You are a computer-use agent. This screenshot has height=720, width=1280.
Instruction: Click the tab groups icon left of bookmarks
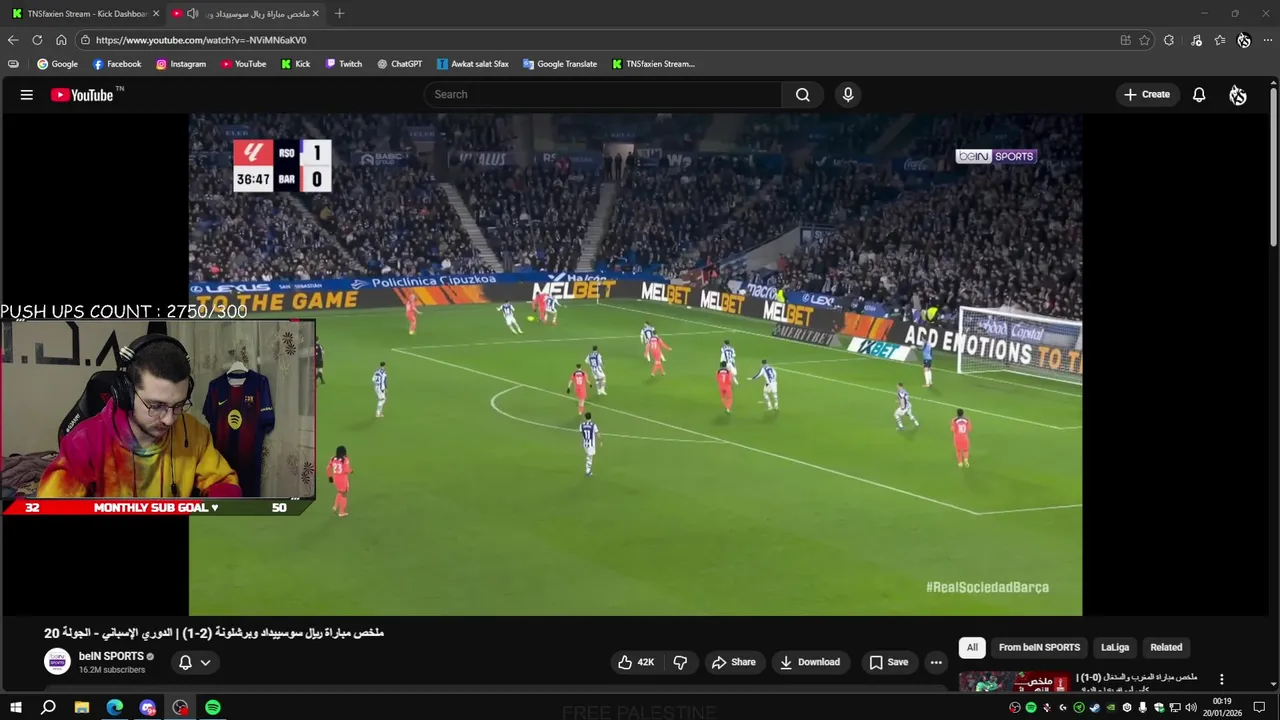pos(13,64)
